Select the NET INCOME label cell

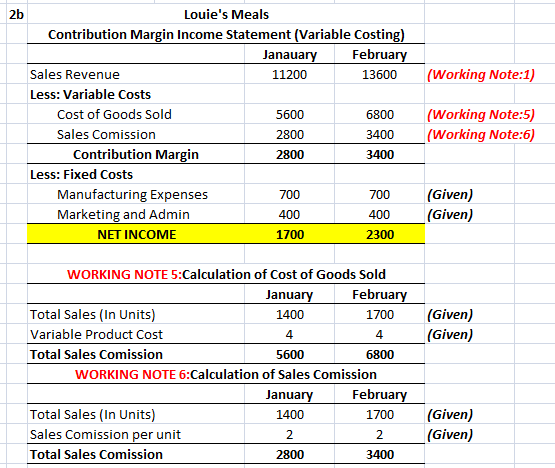(x=136, y=234)
